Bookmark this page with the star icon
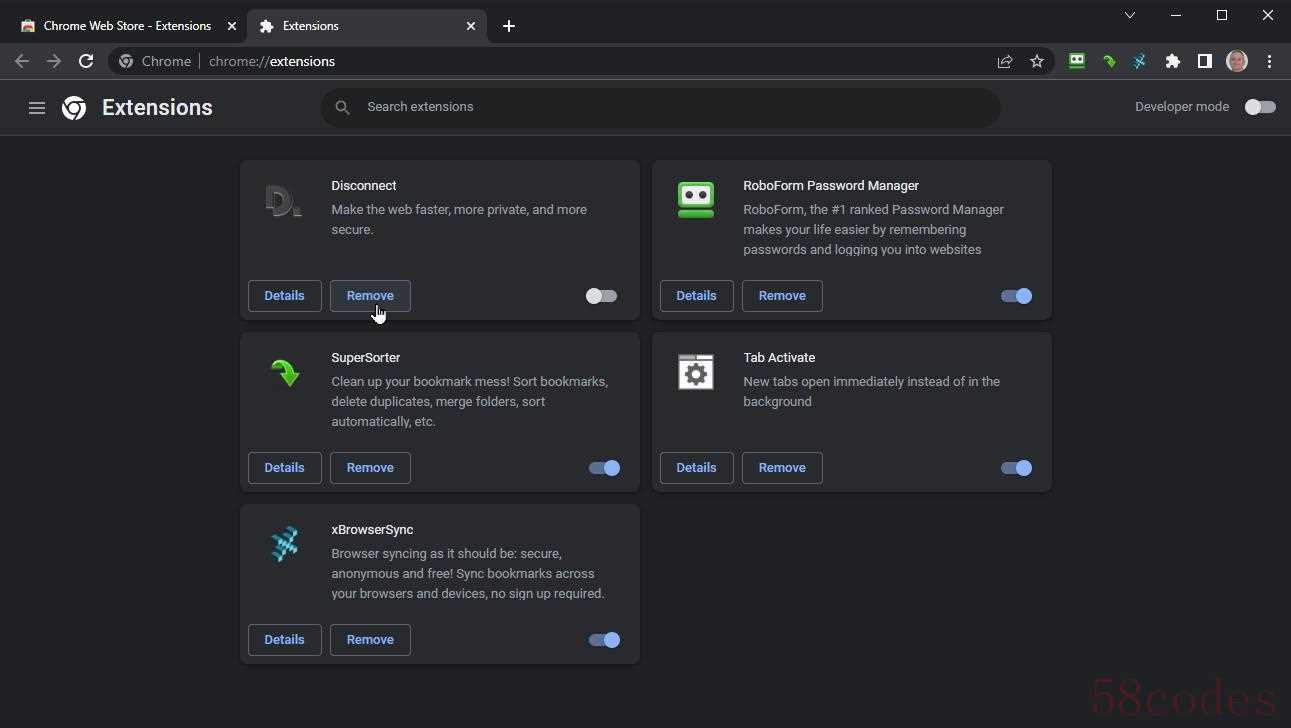The height and width of the screenshot is (728, 1291). click(x=1037, y=61)
